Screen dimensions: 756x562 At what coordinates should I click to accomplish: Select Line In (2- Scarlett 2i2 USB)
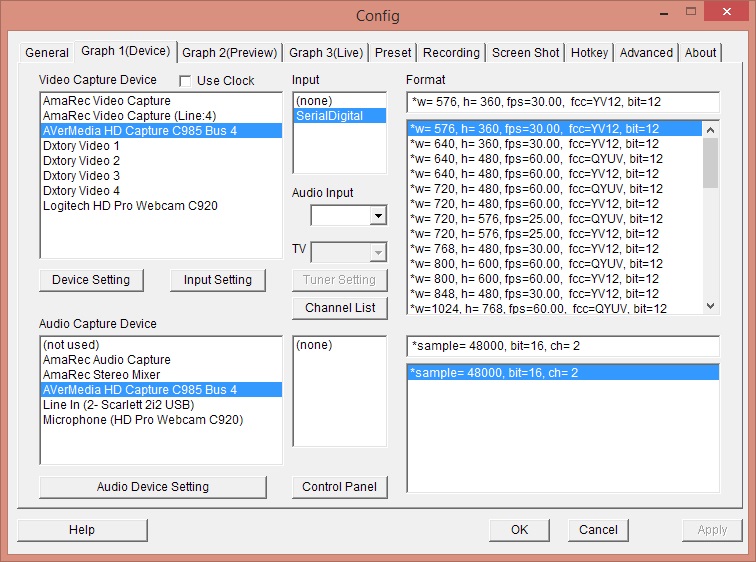coord(161,404)
